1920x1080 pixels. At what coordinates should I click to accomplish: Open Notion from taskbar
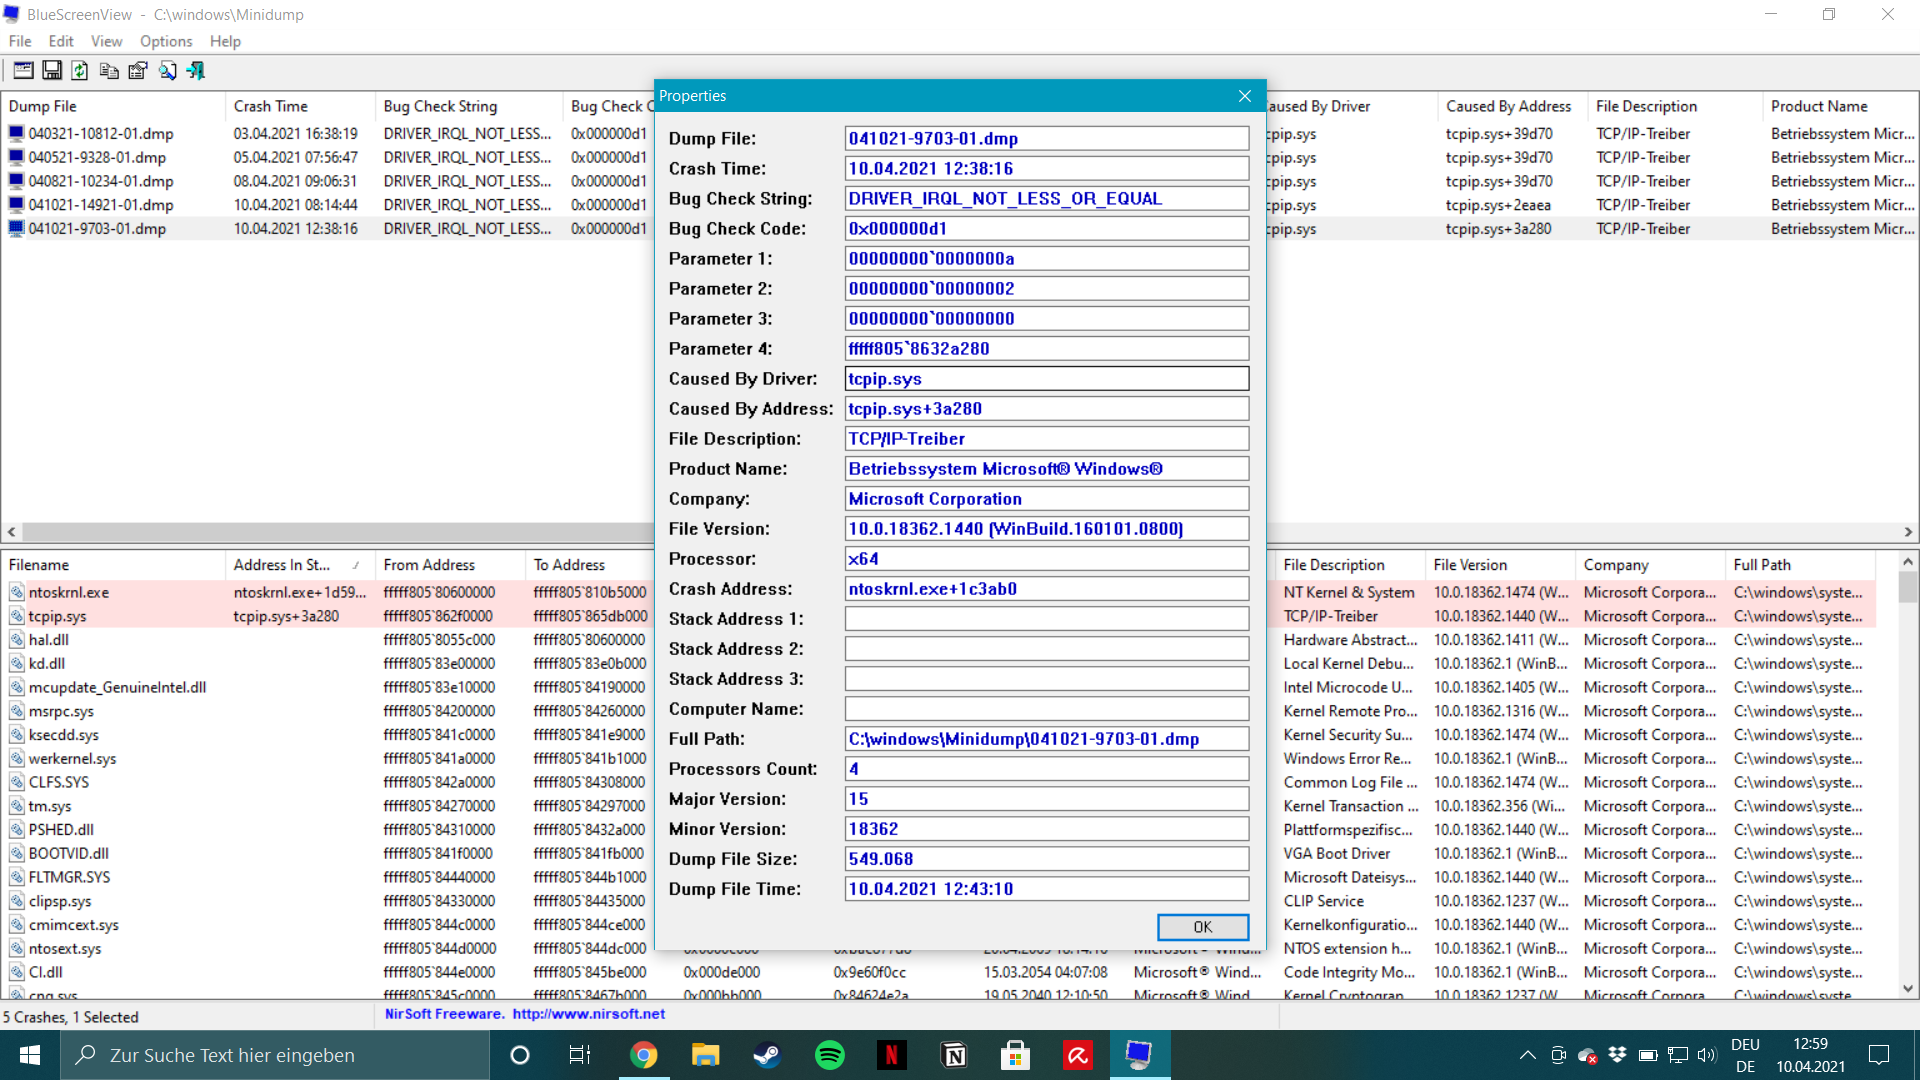click(x=954, y=1055)
